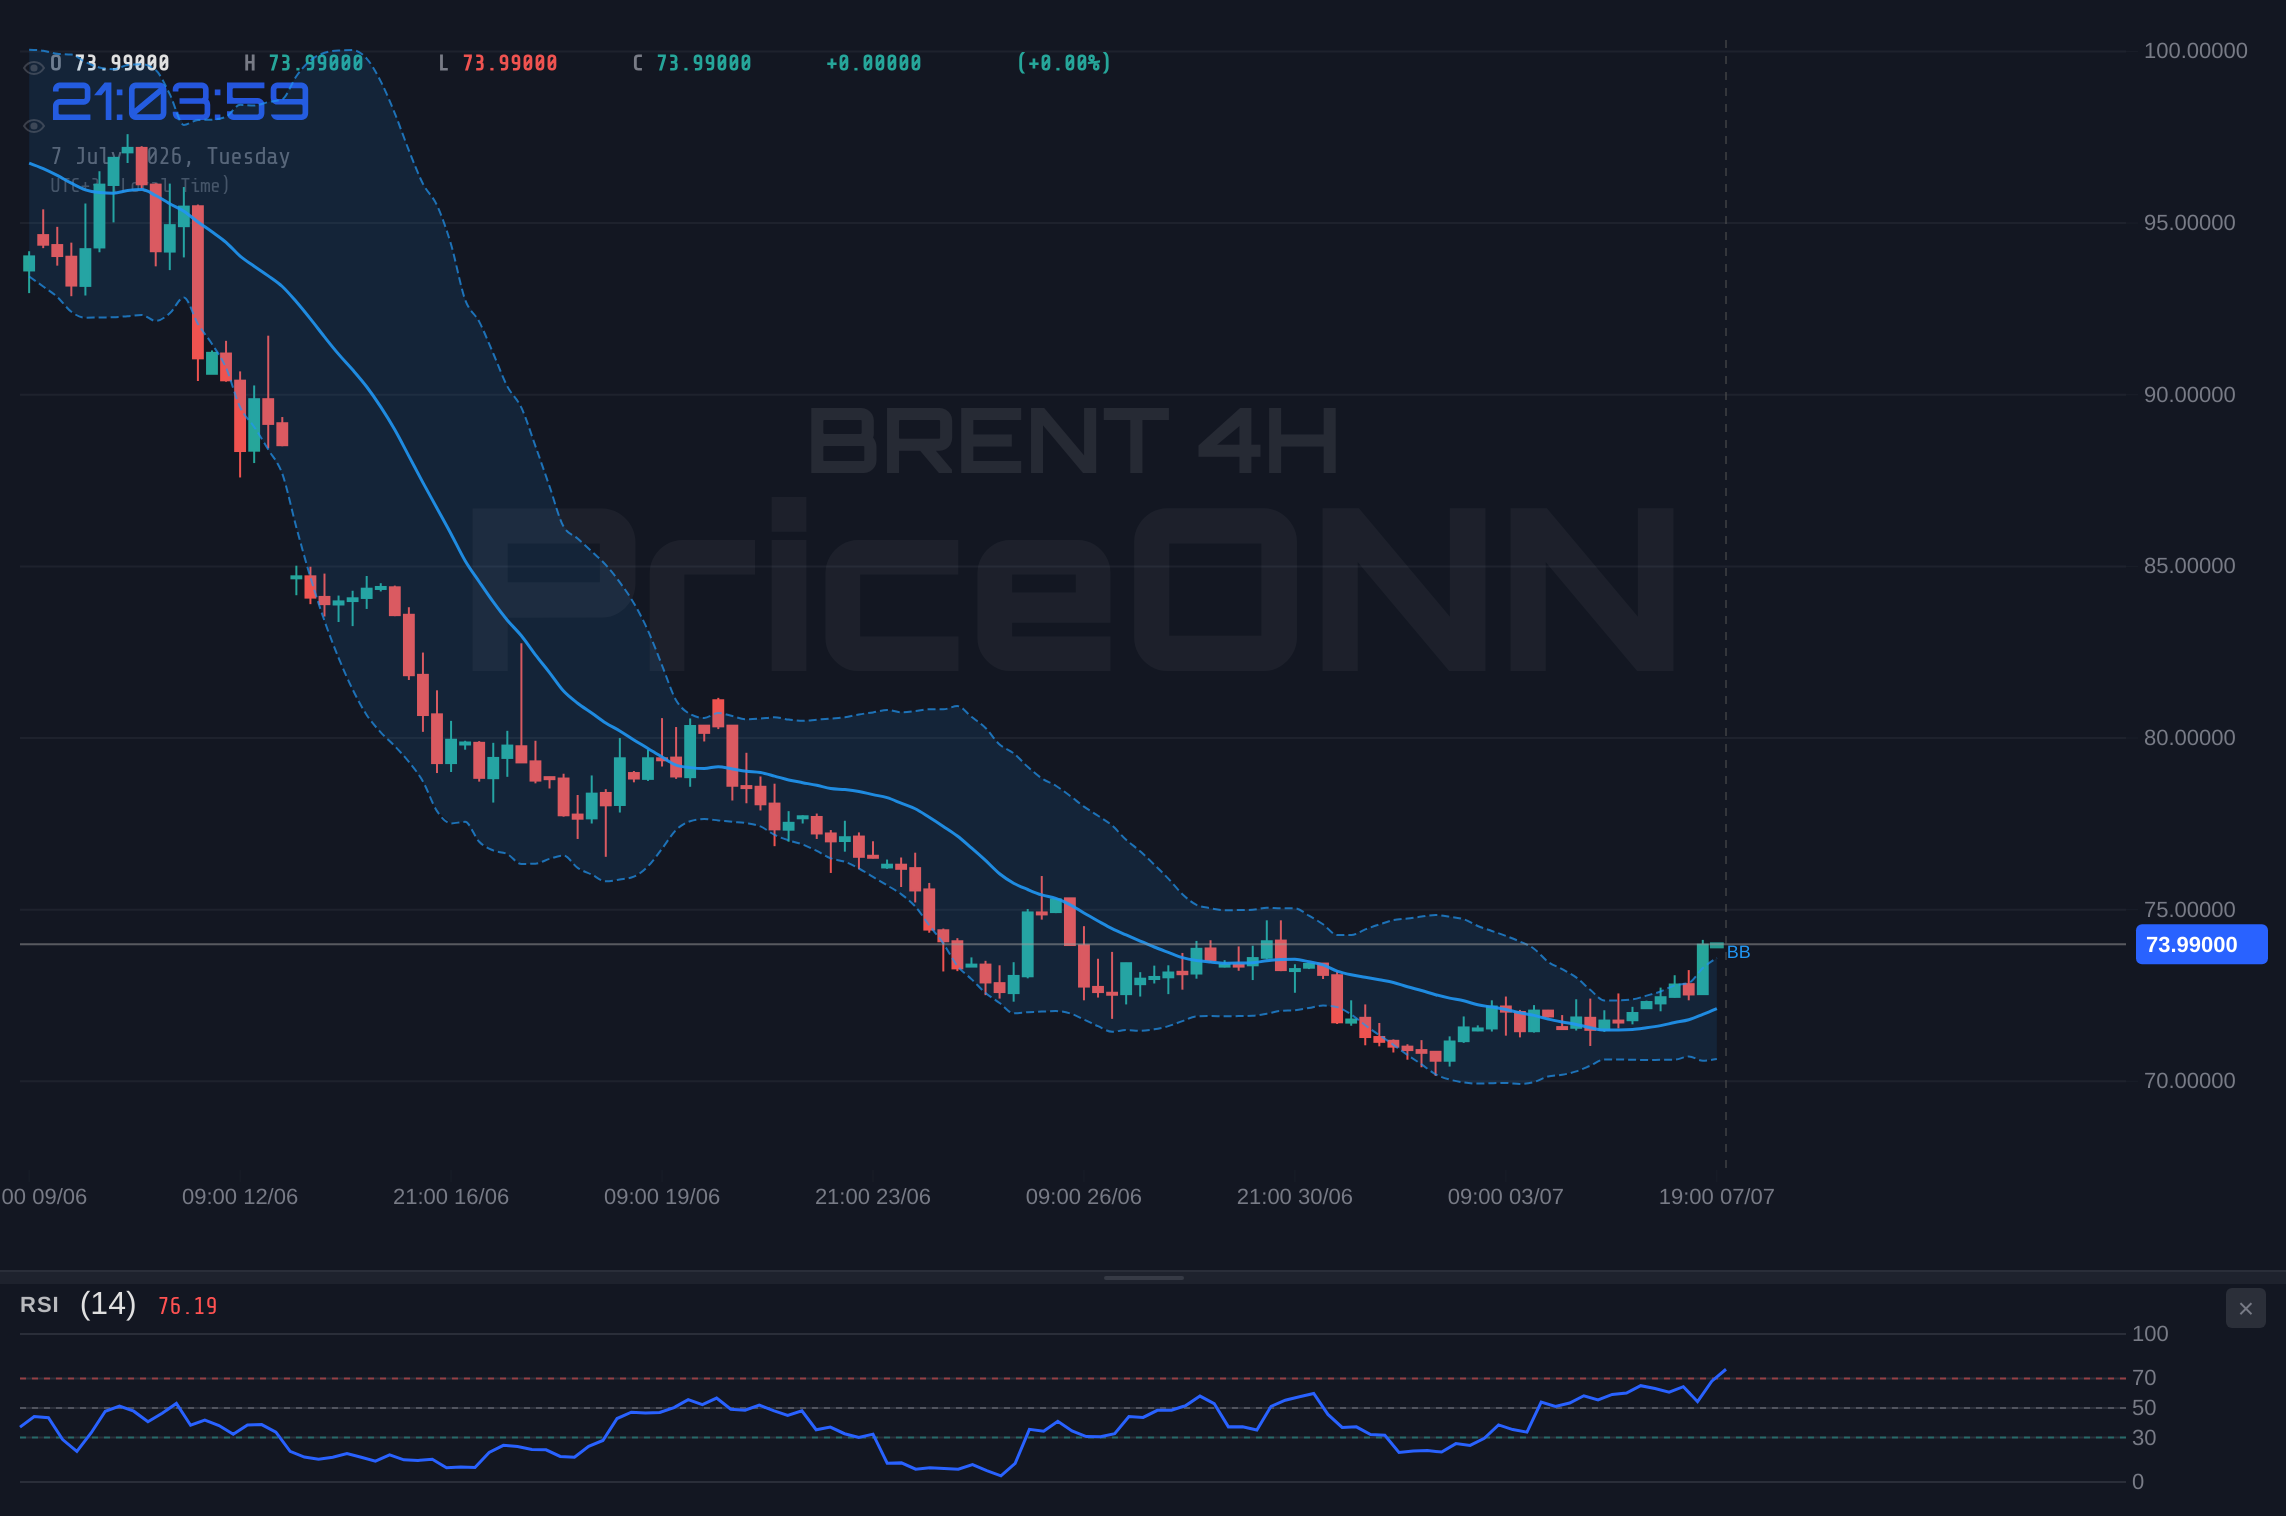This screenshot has width=2286, height=1516.
Task: Click the 80.00000 price axis label
Action: click(x=2189, y=738)
